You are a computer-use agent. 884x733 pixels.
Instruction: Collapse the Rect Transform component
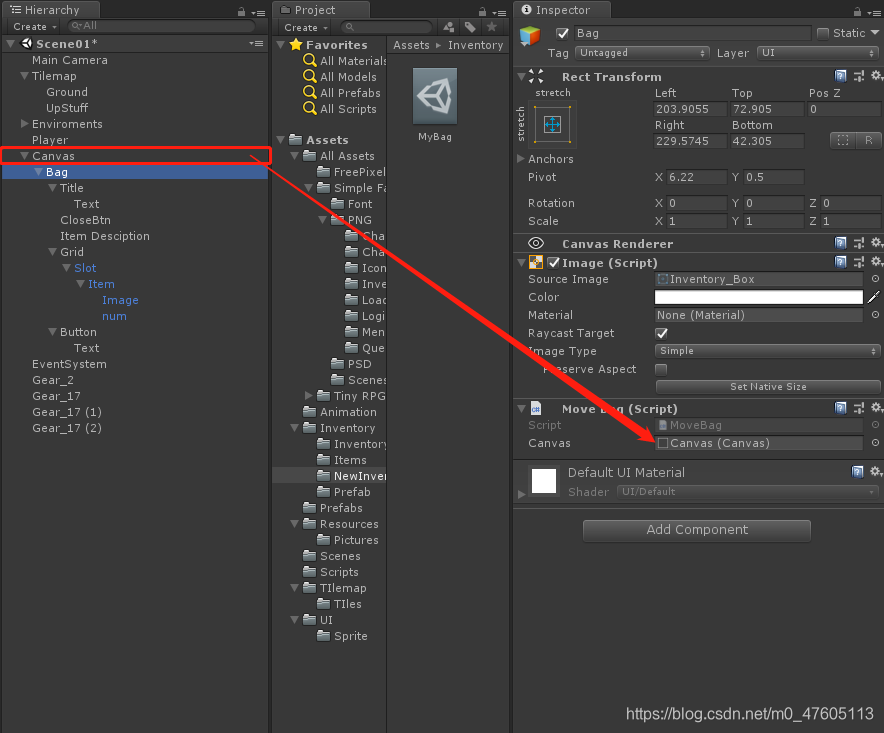pos(521,76)
